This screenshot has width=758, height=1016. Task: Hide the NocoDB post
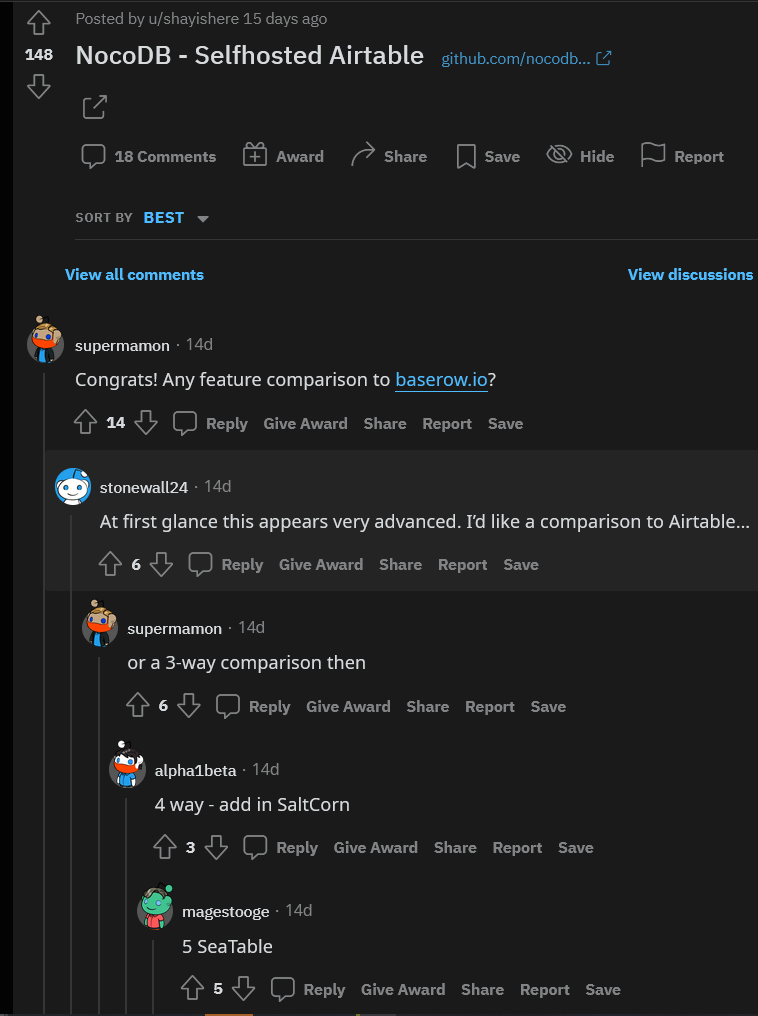point(580,156)
